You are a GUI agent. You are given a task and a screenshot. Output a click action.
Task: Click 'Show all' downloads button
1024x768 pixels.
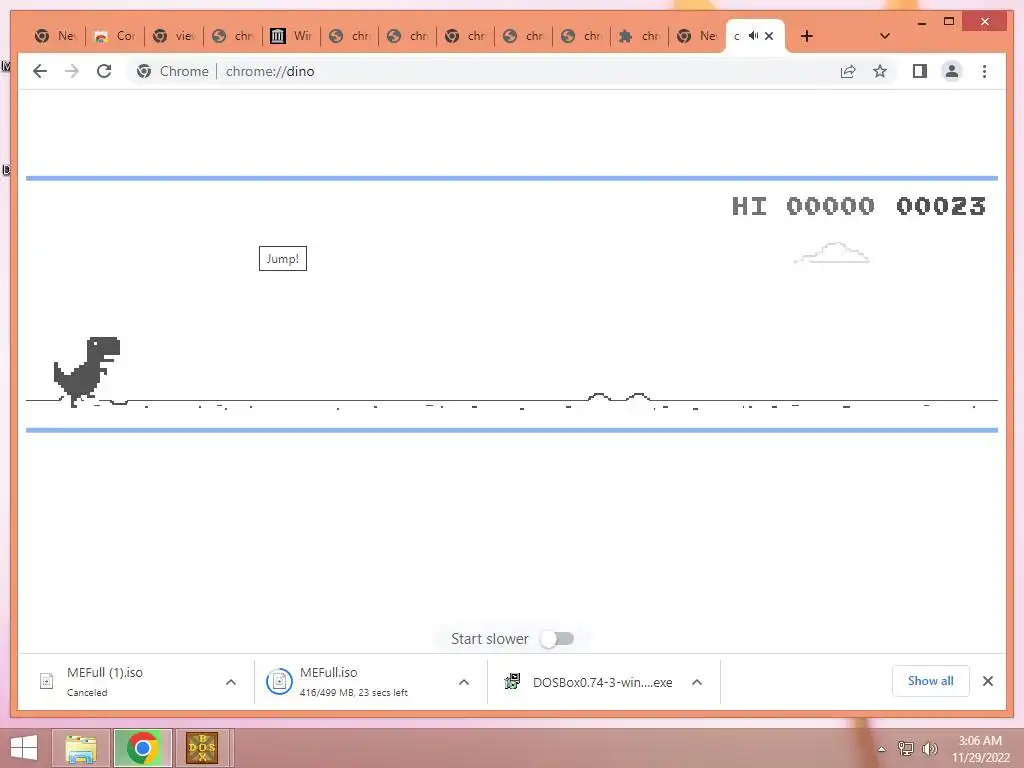point(931,681)
